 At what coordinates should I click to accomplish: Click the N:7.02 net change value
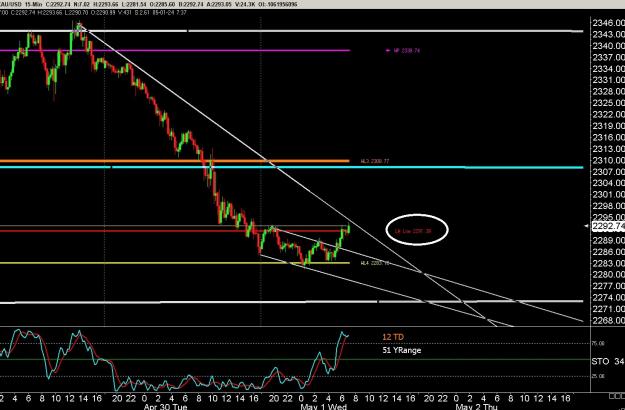(83, 4)
